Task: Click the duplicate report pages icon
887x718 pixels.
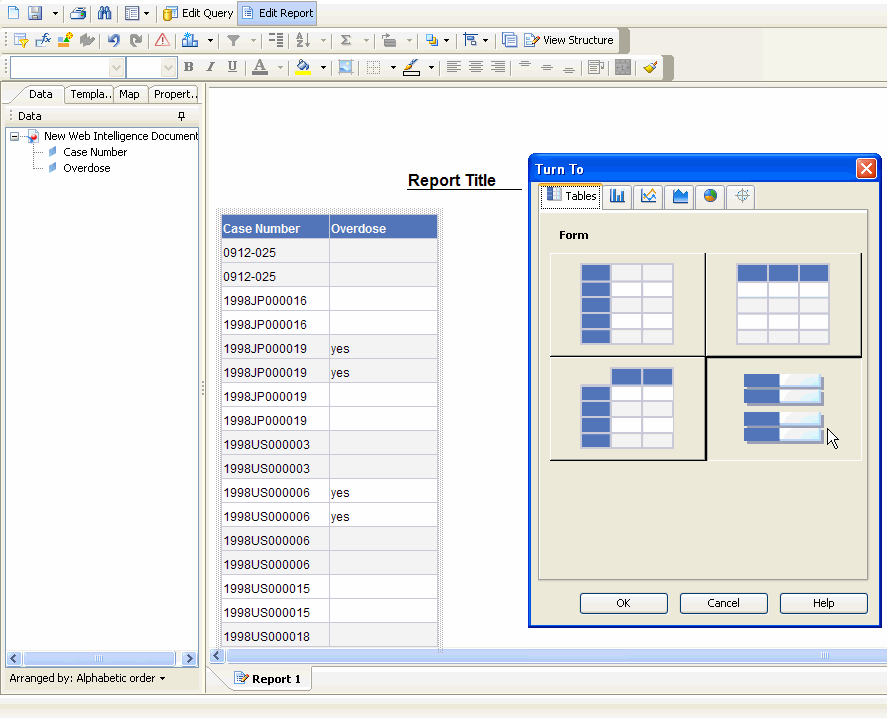Action: tap(509, 40)
